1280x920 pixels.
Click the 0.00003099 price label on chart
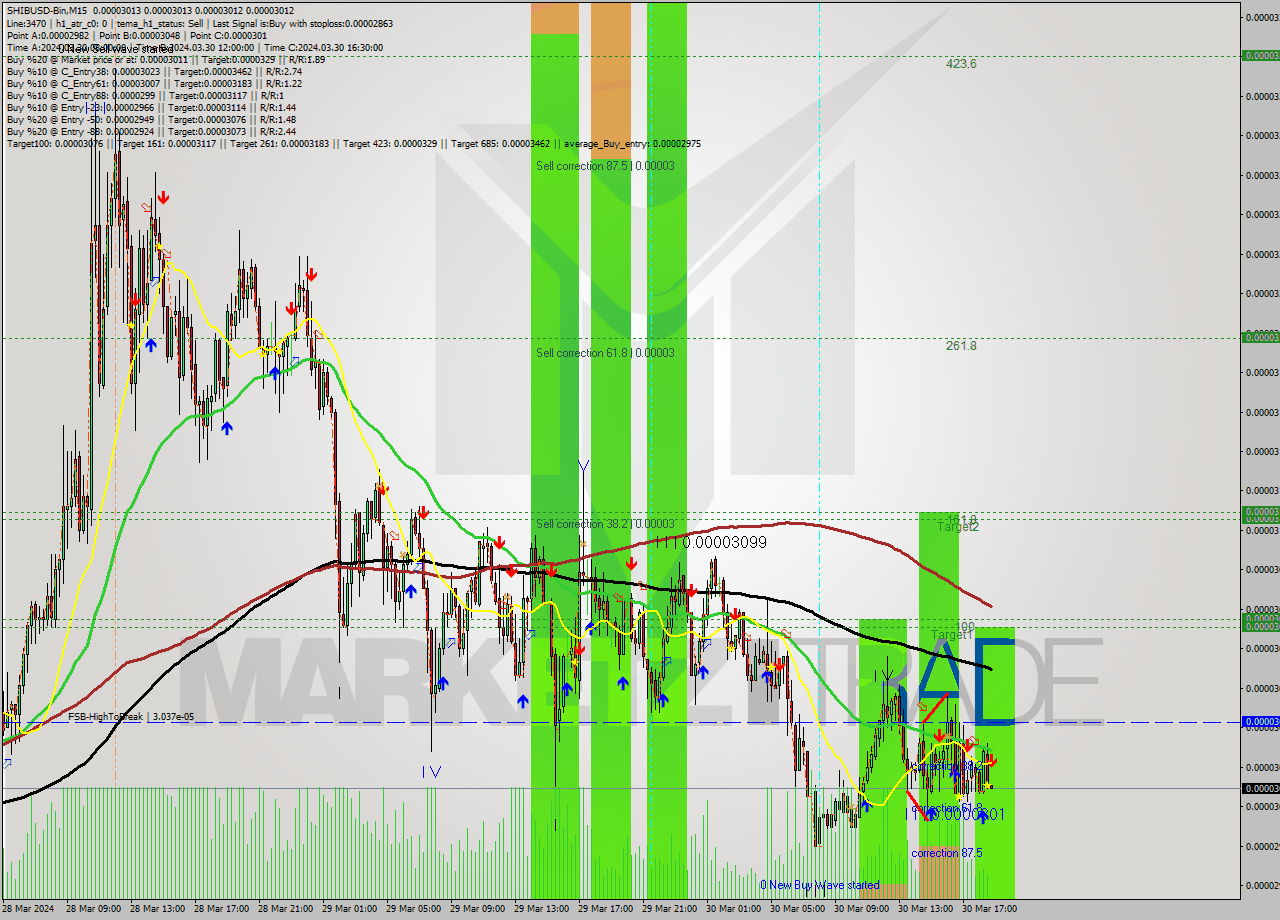(x=725, y=542)
